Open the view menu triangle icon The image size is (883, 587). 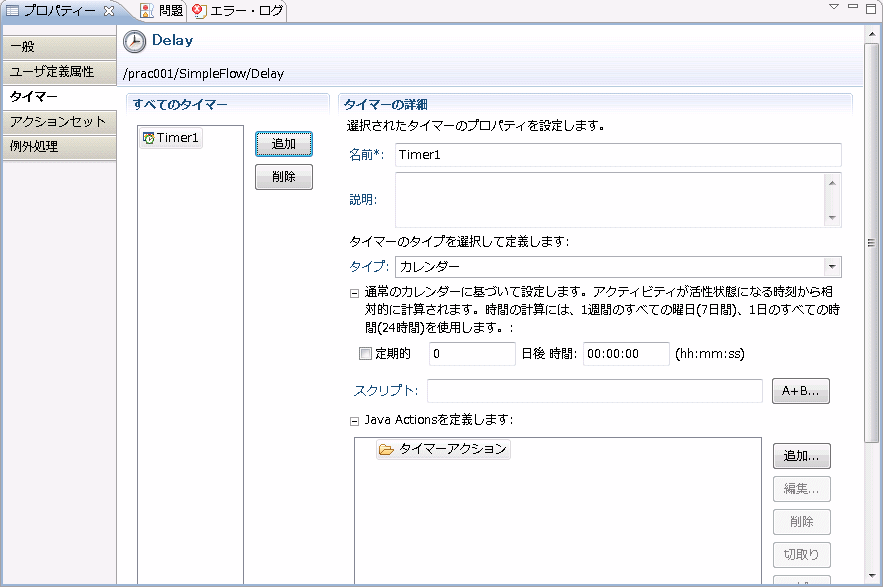(x=833, y=7)
